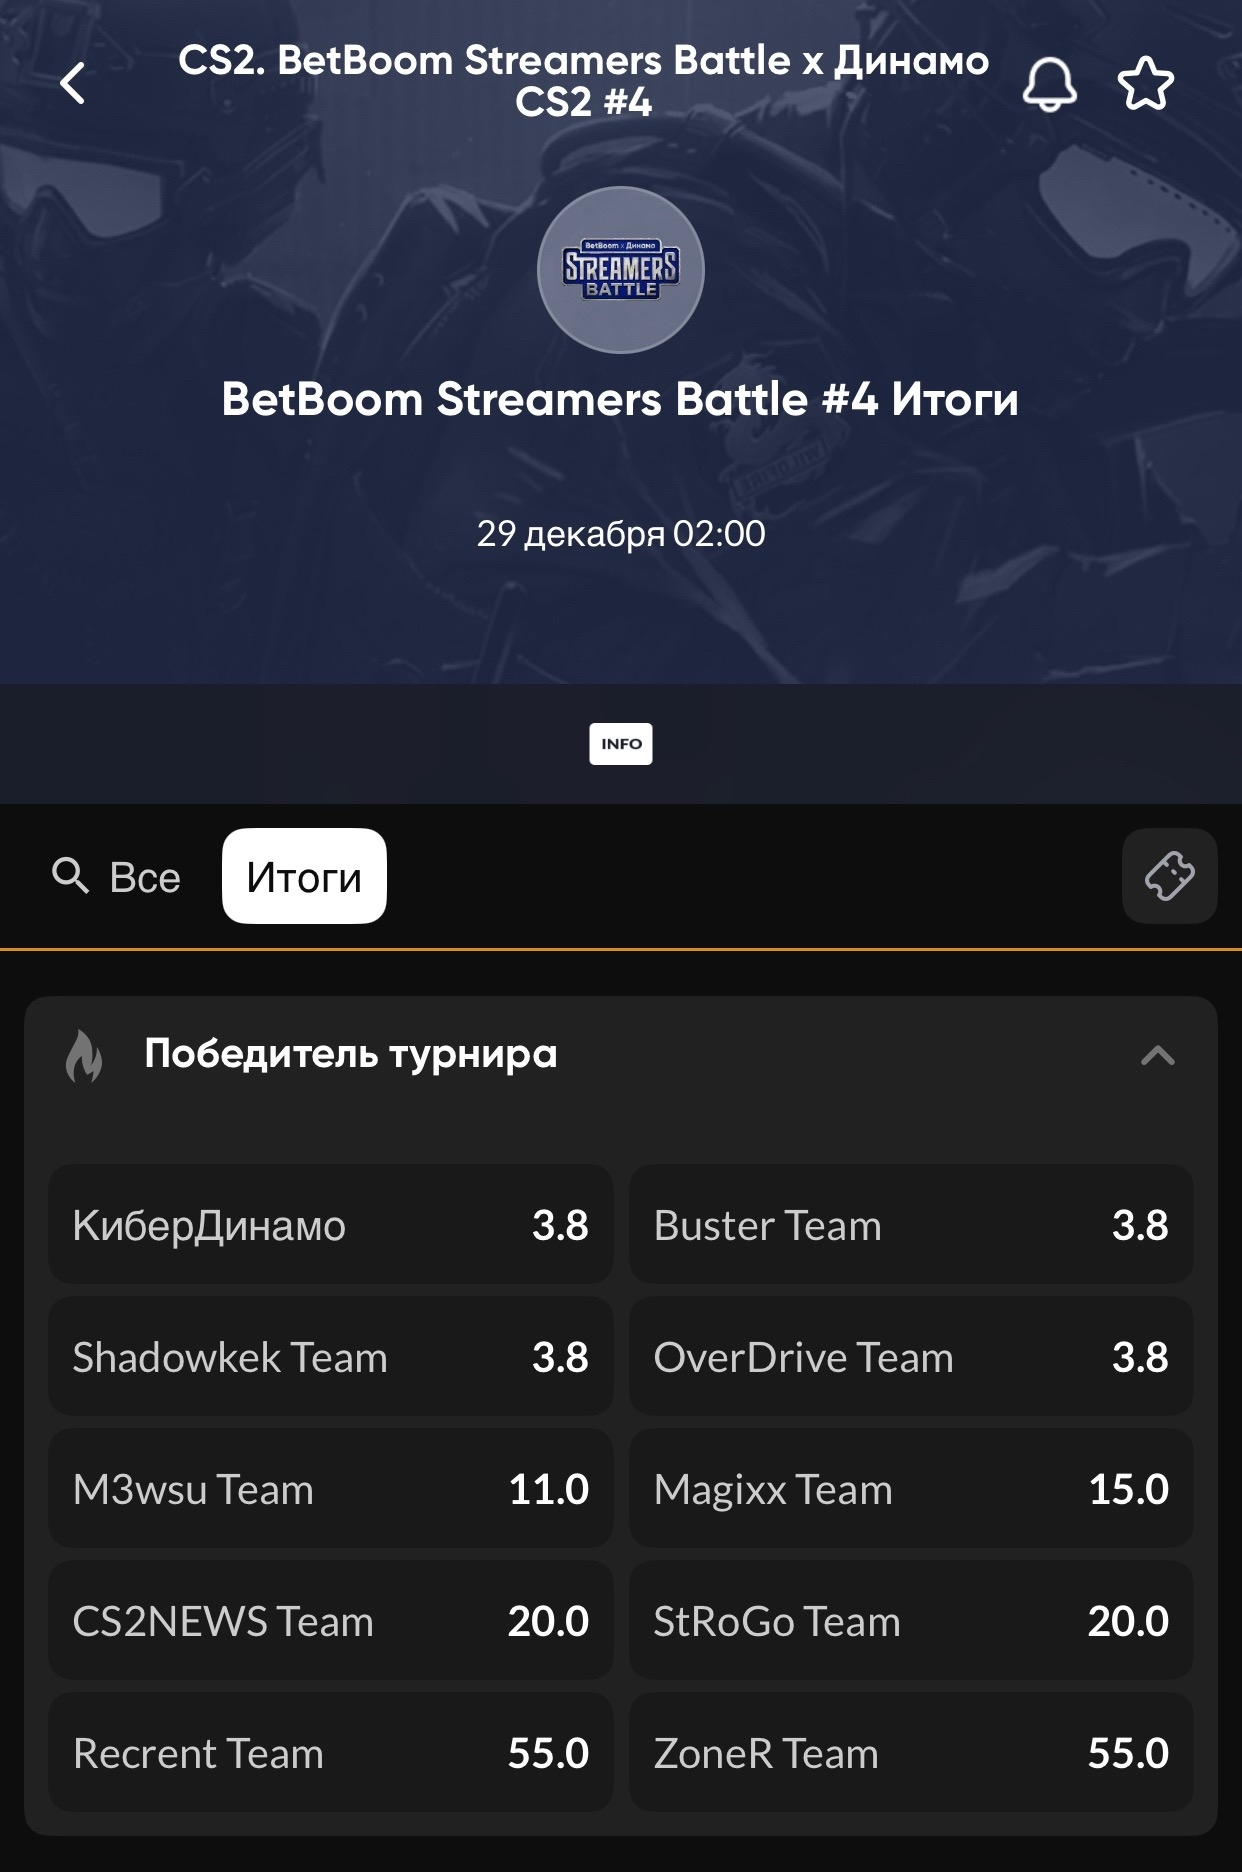The height and width of the screenshot is (1872, 1242).
Task: Add event to favorites with star icon
Action: pos(1145,83)
